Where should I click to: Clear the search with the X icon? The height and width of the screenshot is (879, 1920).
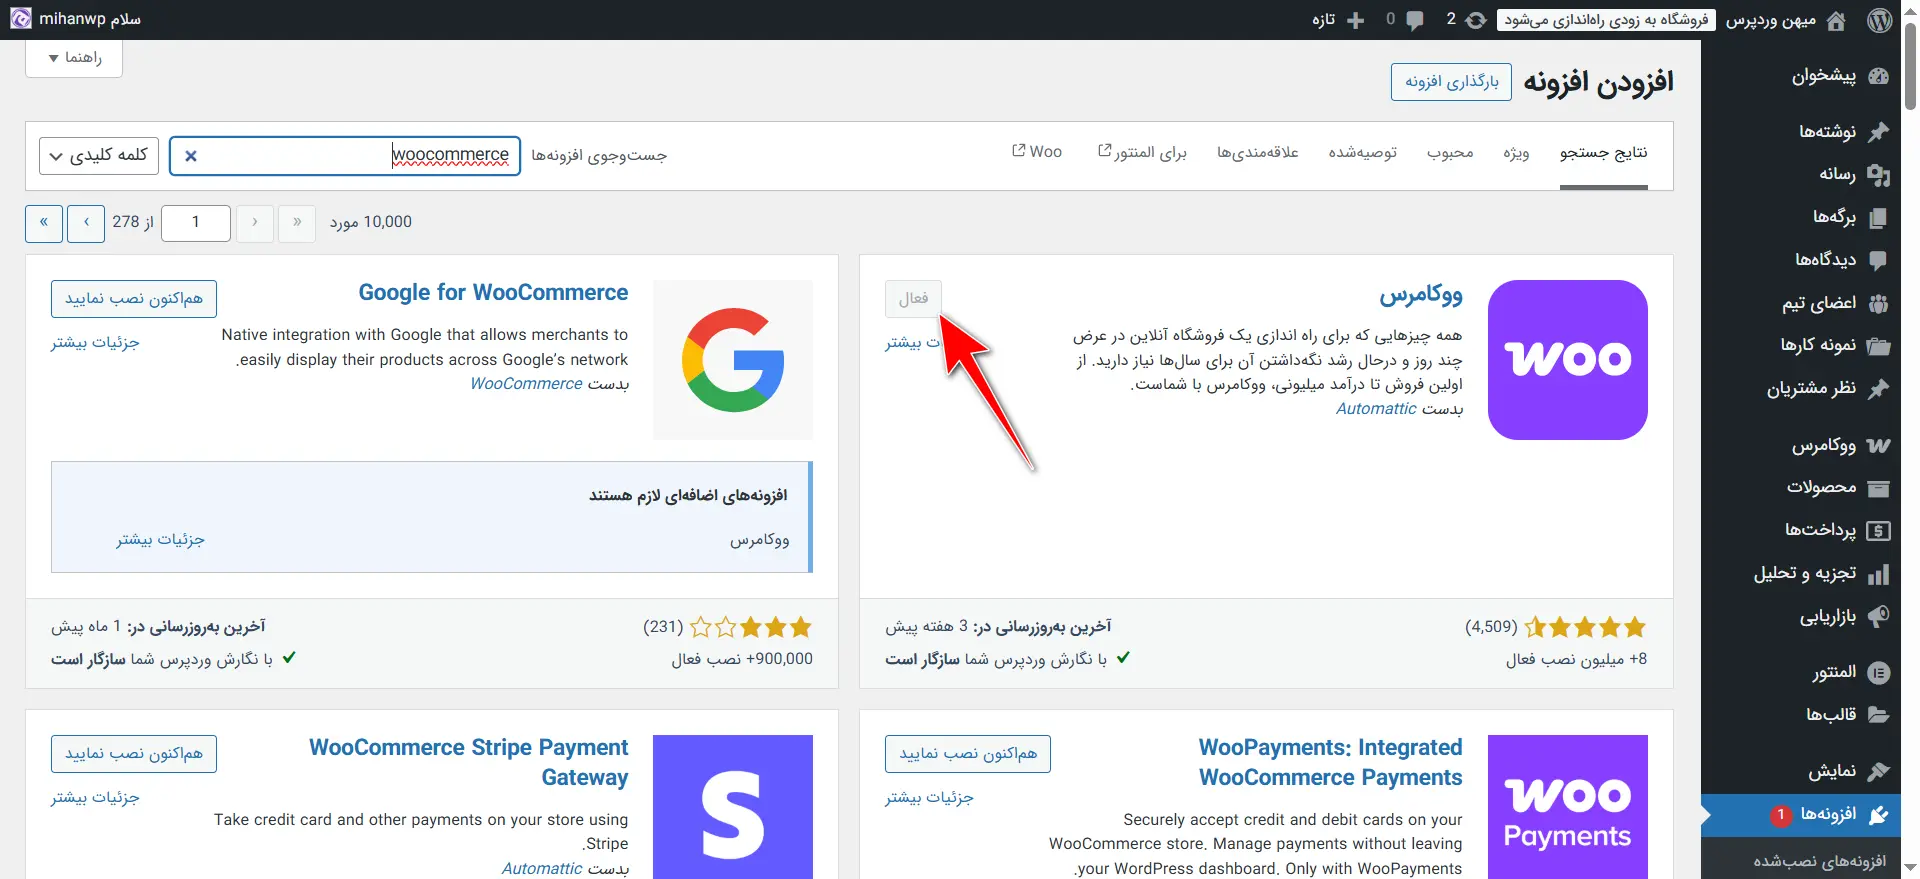[x=191, y=156]
